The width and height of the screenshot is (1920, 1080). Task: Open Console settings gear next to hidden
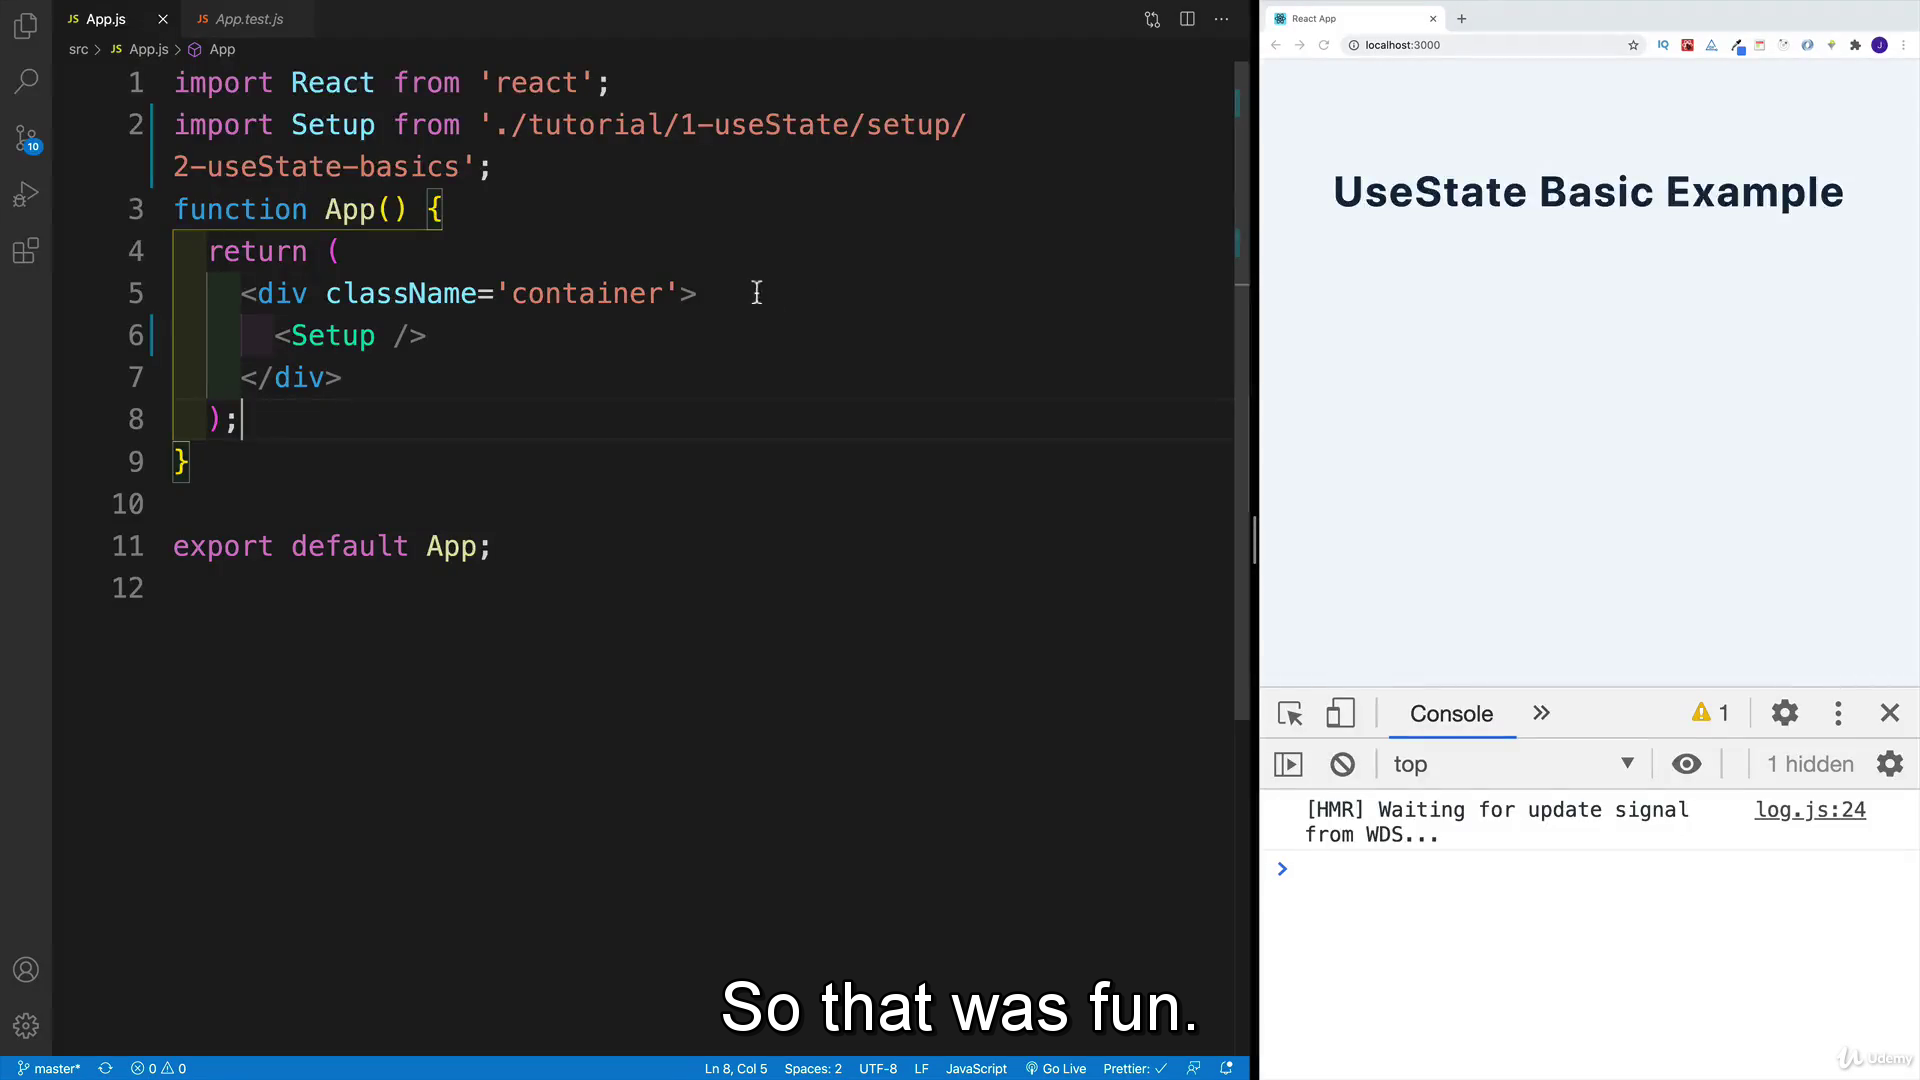[x=1890, y=764]
